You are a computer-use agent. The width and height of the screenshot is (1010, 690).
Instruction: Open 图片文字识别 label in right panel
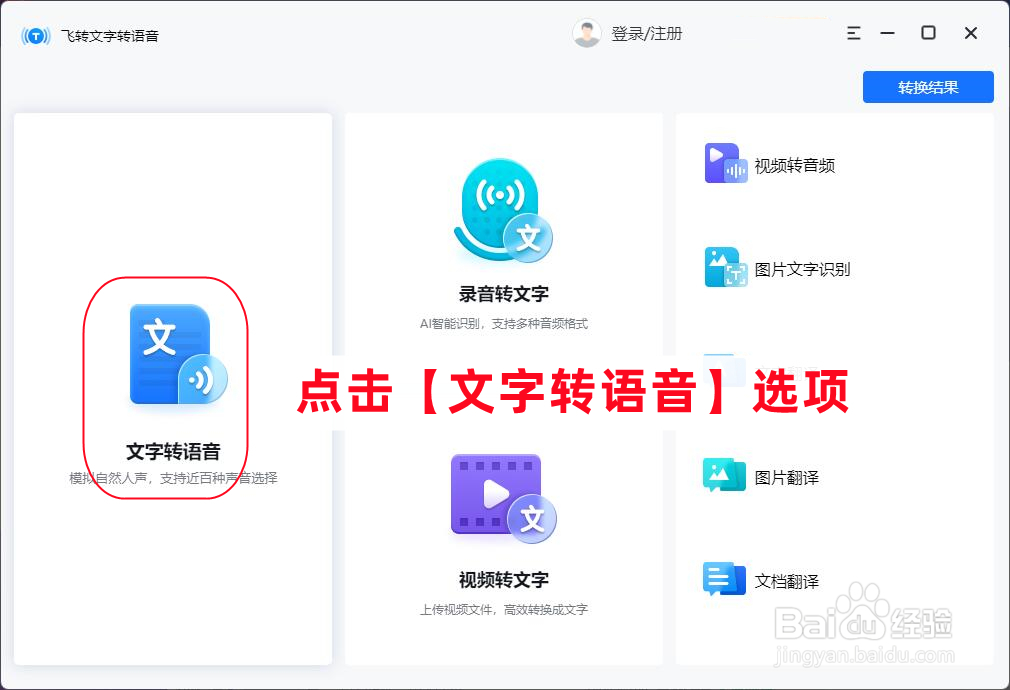(x=803, y=269)
